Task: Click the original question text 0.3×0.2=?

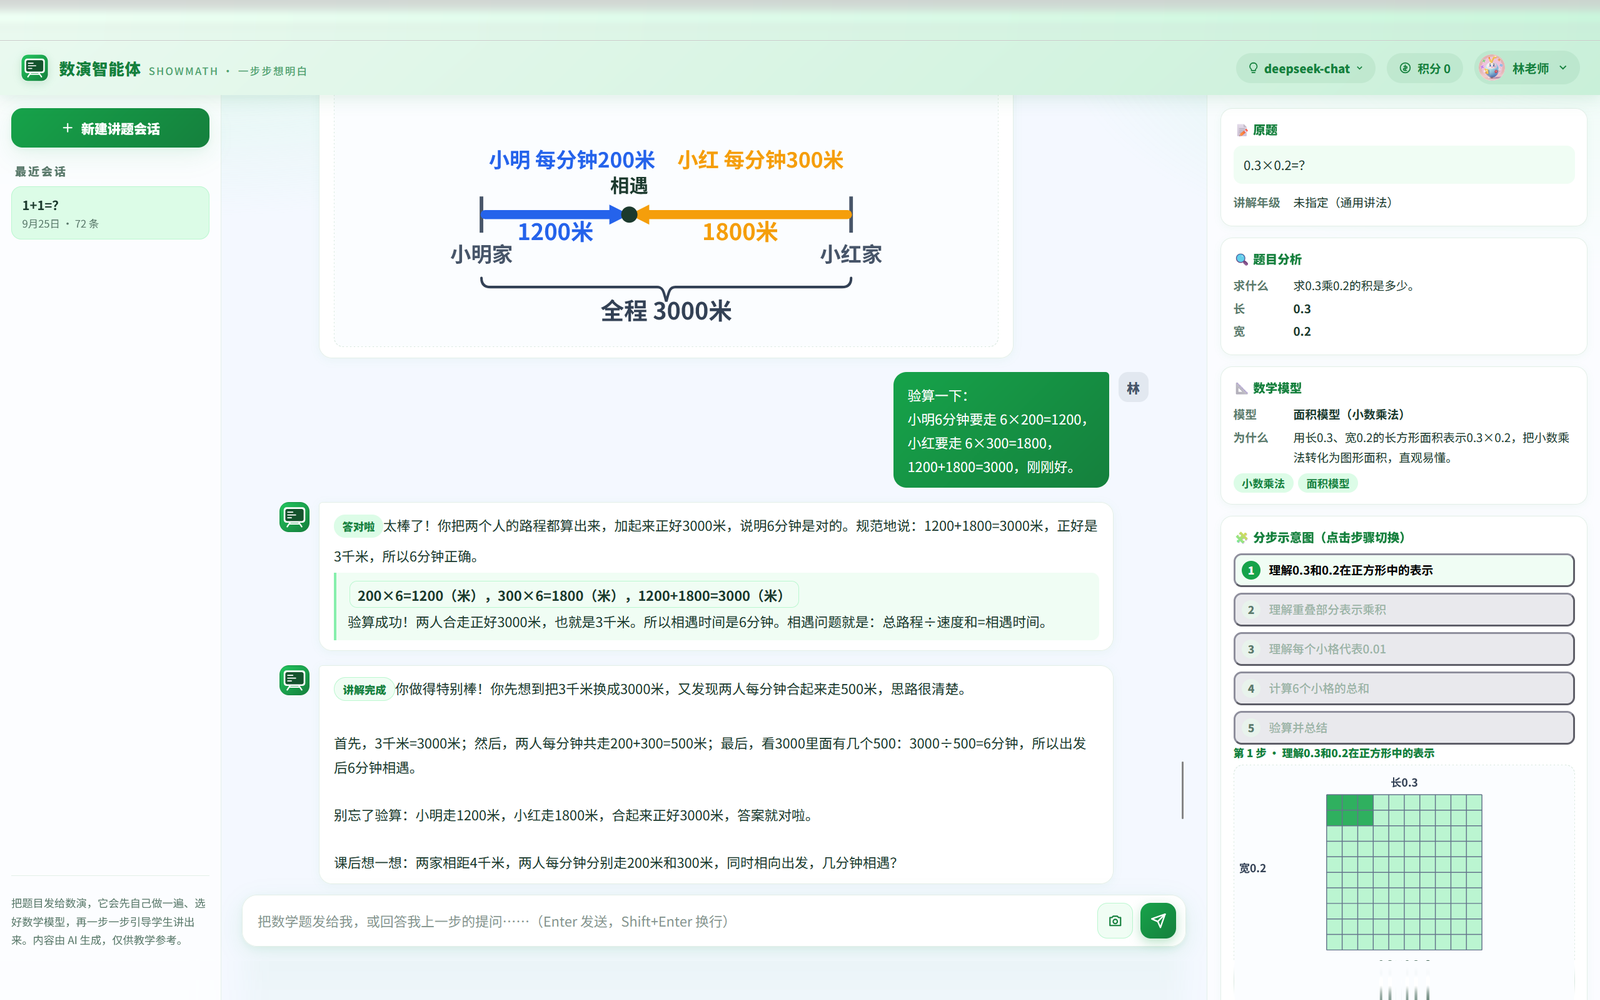Action: point(1274,165)
